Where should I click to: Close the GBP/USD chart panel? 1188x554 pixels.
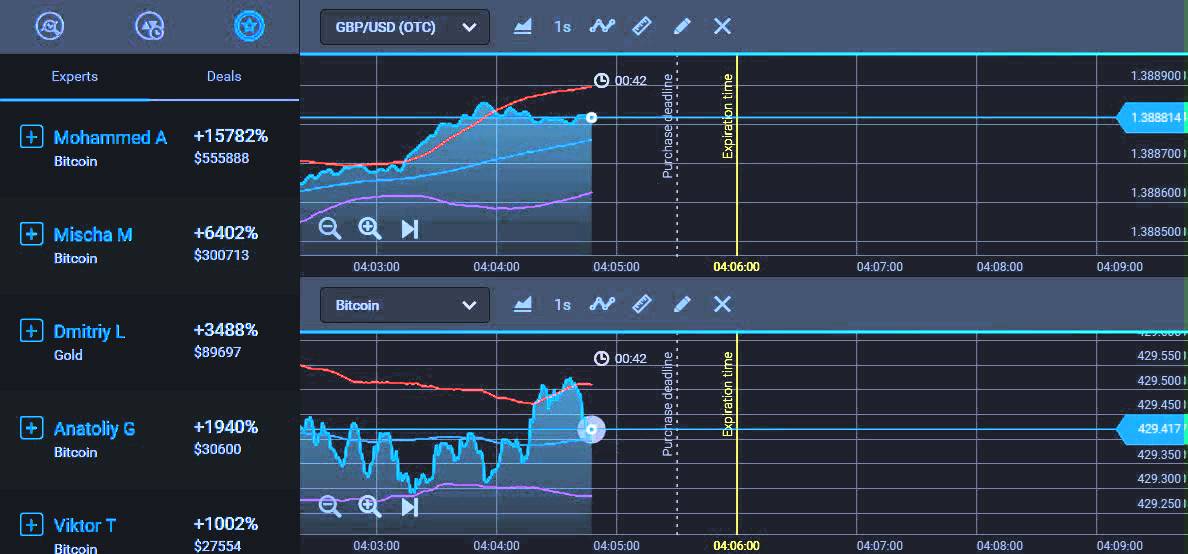pos(722,27)
